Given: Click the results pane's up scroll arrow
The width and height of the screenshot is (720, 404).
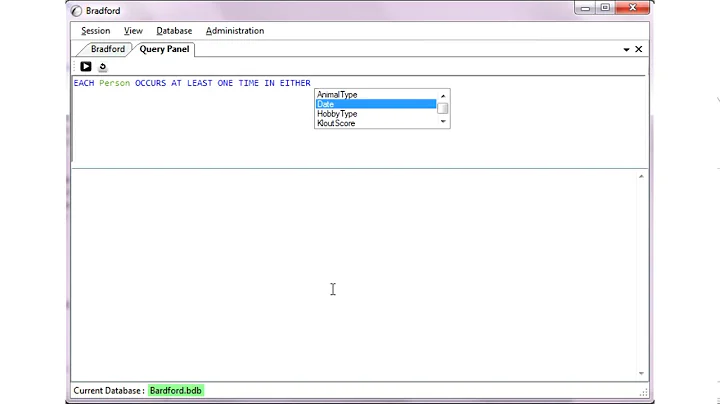Looking at the screenshot, I should pos(641,176).
